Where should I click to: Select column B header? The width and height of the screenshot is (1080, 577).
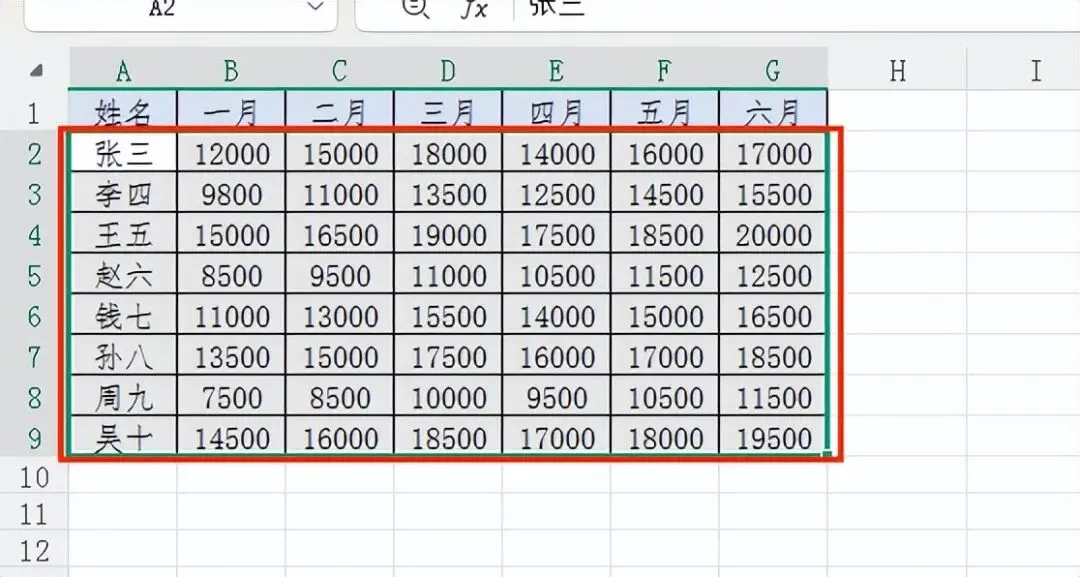click(x=231, y=70)
